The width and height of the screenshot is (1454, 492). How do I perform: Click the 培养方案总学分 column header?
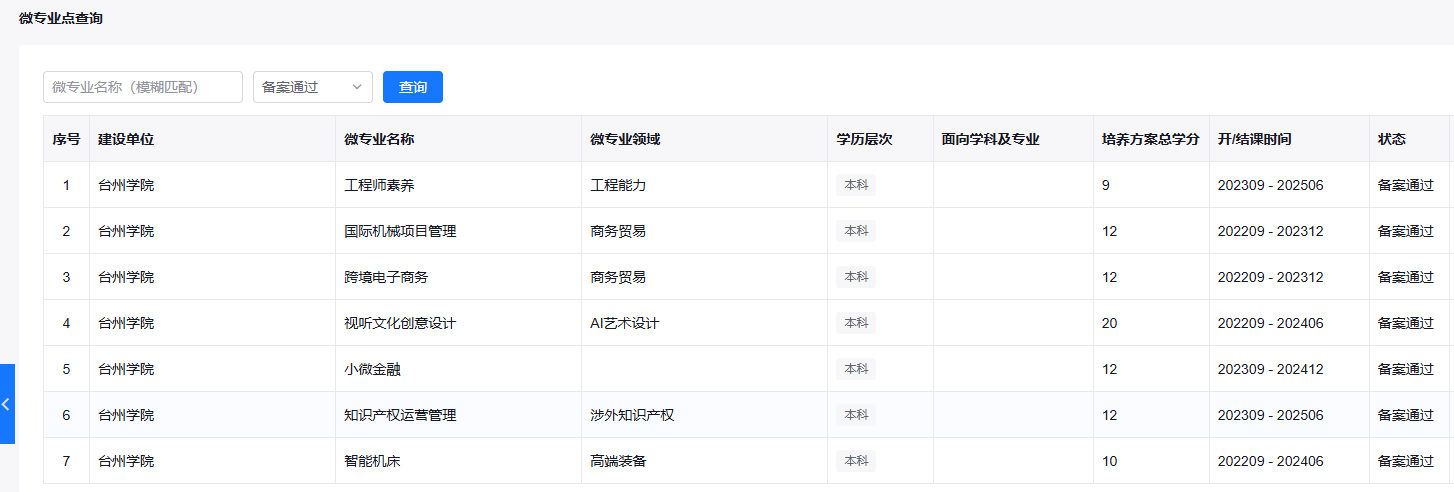(x=1150, y=139)
